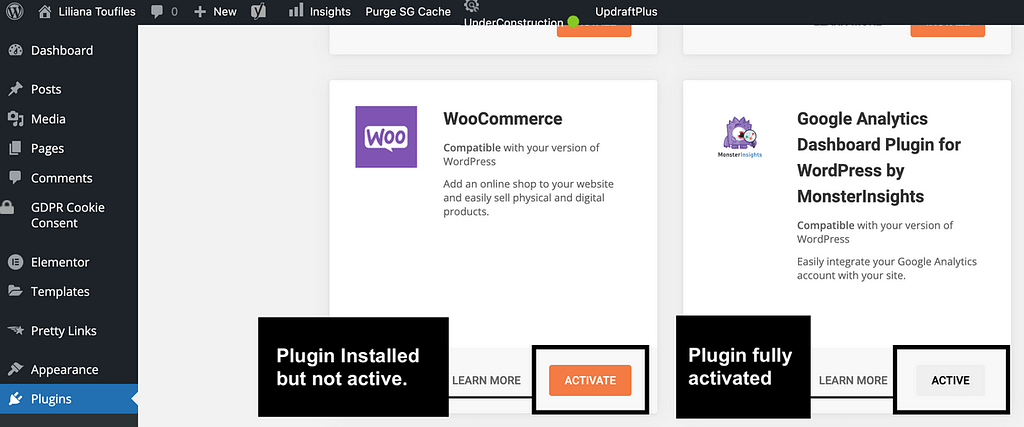Click Purge SG Cache in the admin bar
The height and width of the screenshot is (427, 1024).
coord(408,12)
